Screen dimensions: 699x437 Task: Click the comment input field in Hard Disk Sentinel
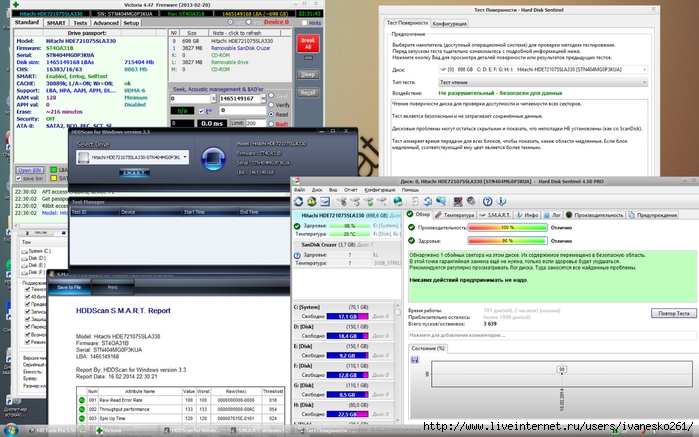click(552, 335)
